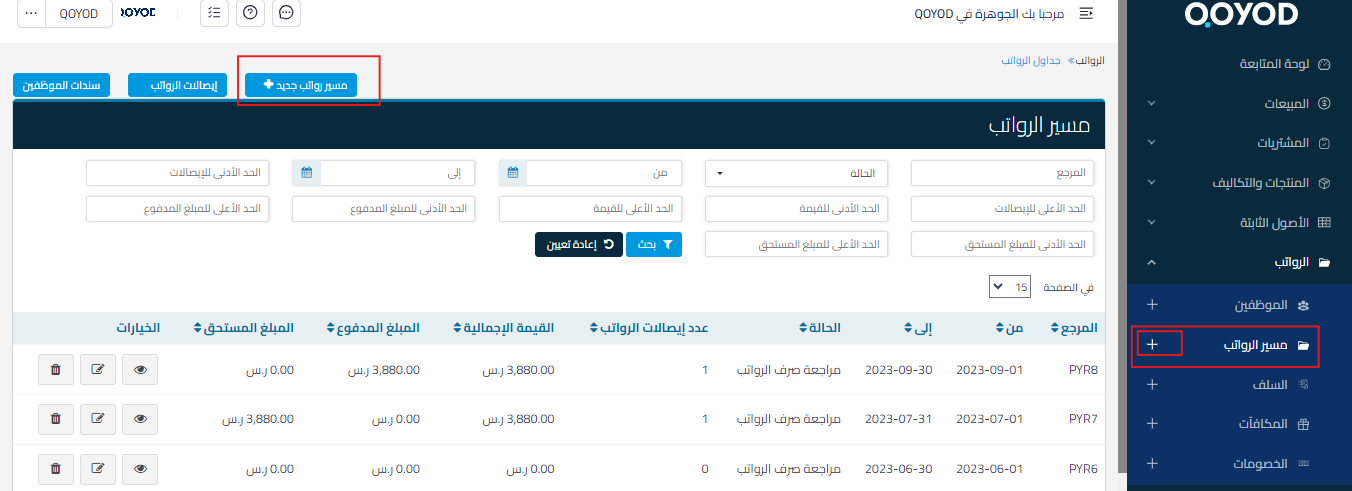
Task: View payroll run PYR6 with eye icon
Action: [x=140, y=468]
